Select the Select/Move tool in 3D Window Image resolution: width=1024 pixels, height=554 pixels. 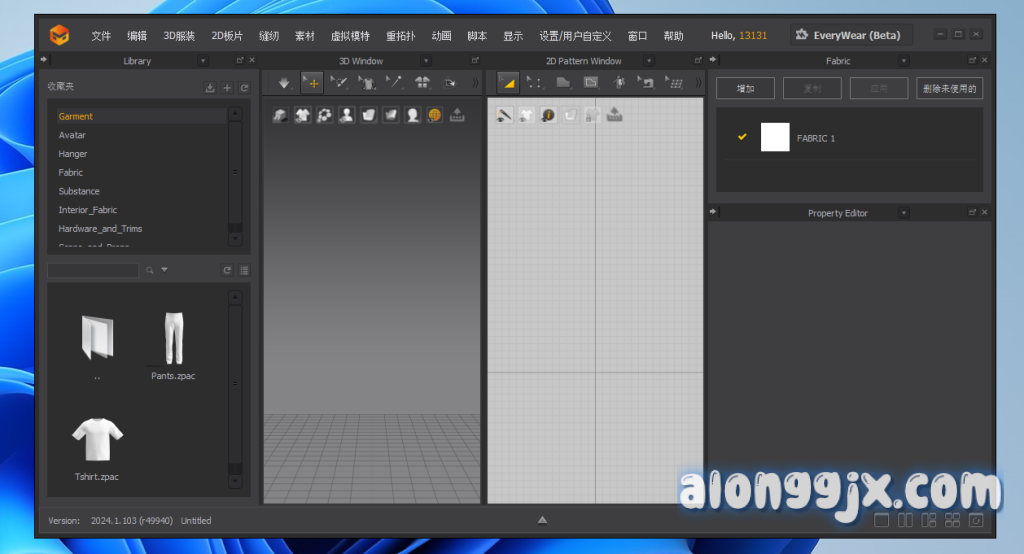click(x=311, y=82)
